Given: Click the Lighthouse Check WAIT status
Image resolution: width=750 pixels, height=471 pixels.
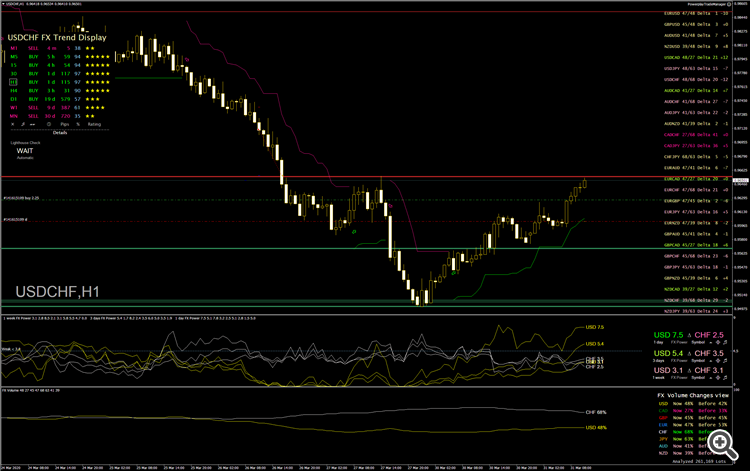Looking at the screenshot, I should point(25,151).
